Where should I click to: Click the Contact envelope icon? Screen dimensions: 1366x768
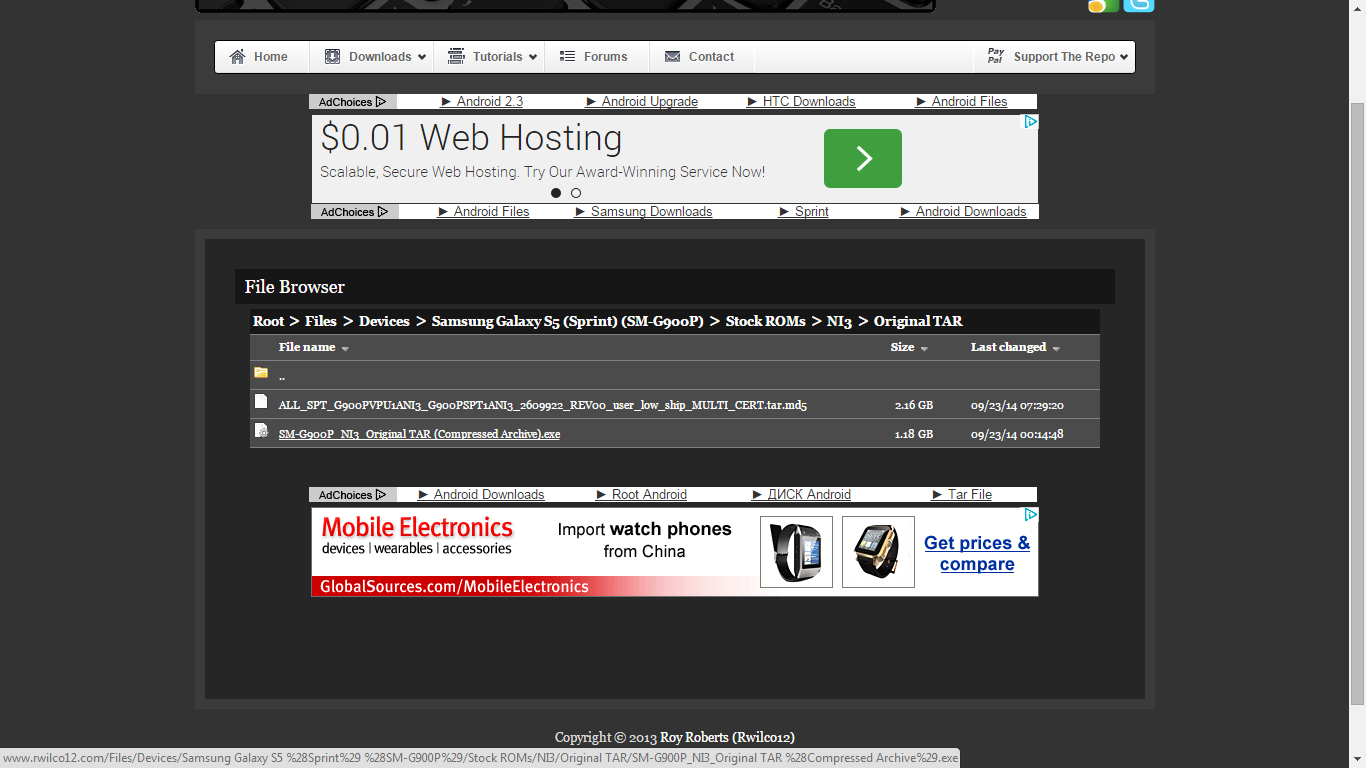[x=672, y=57]
